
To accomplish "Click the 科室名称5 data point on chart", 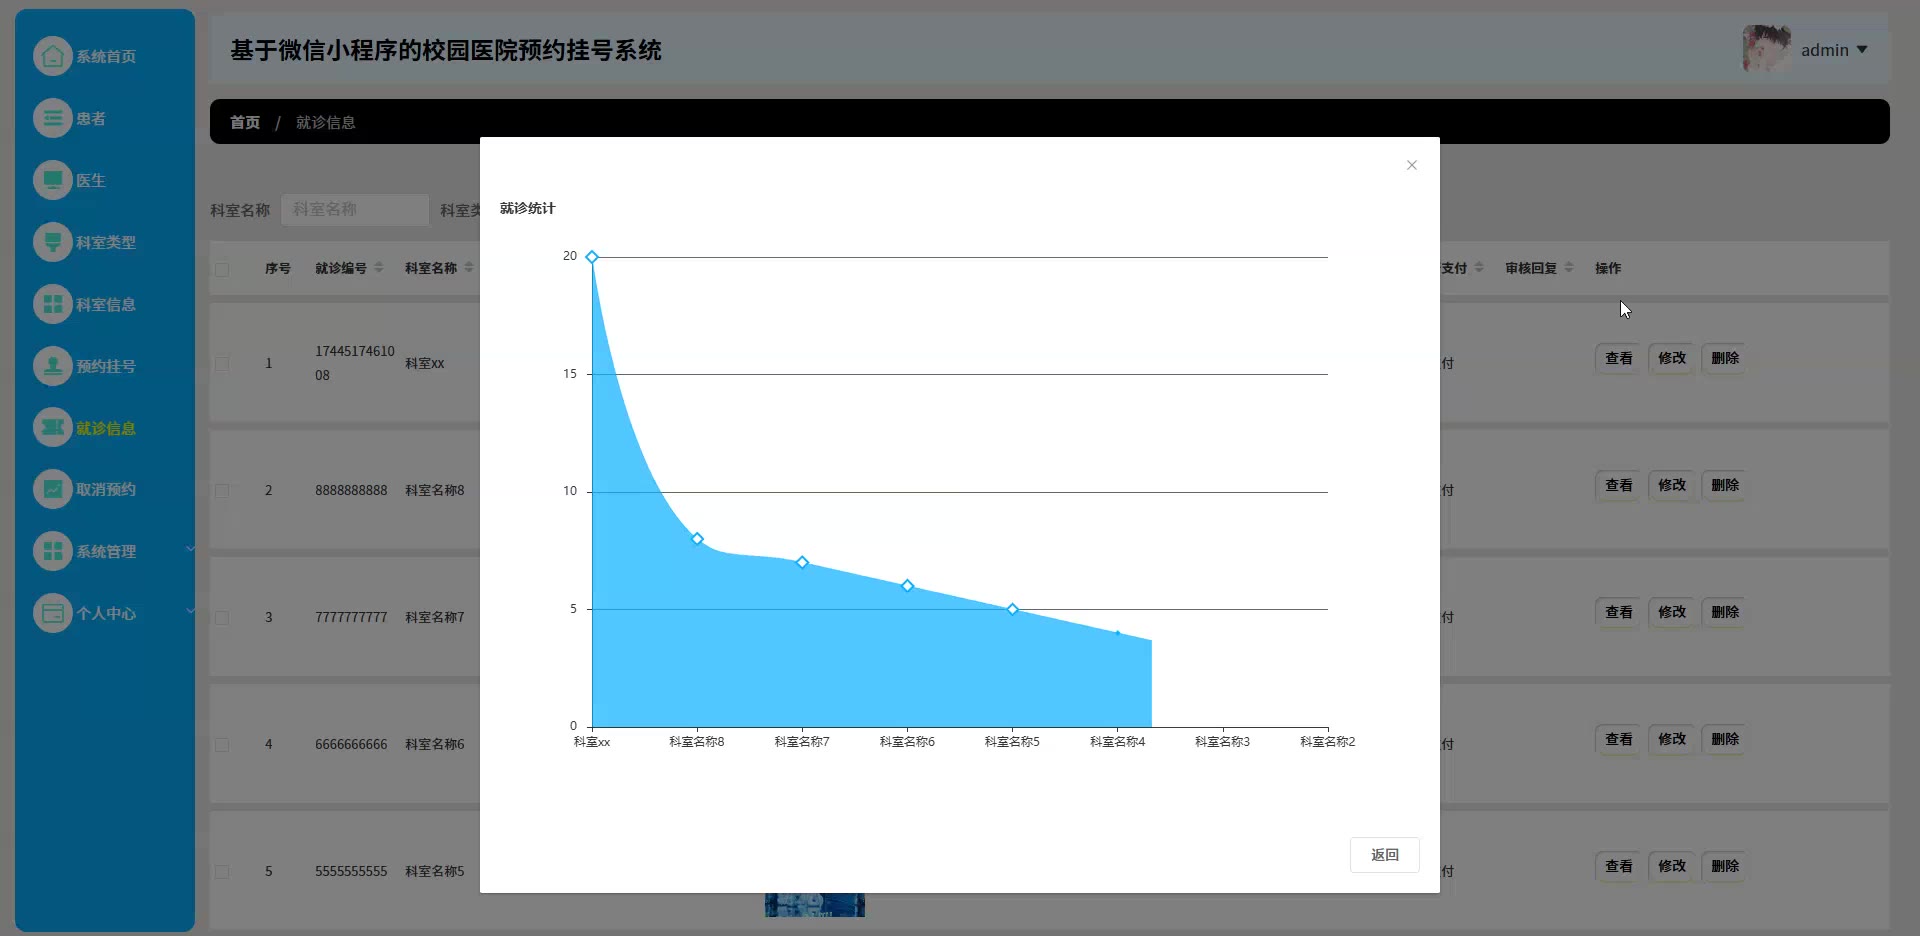I will tap(1012, 609).
